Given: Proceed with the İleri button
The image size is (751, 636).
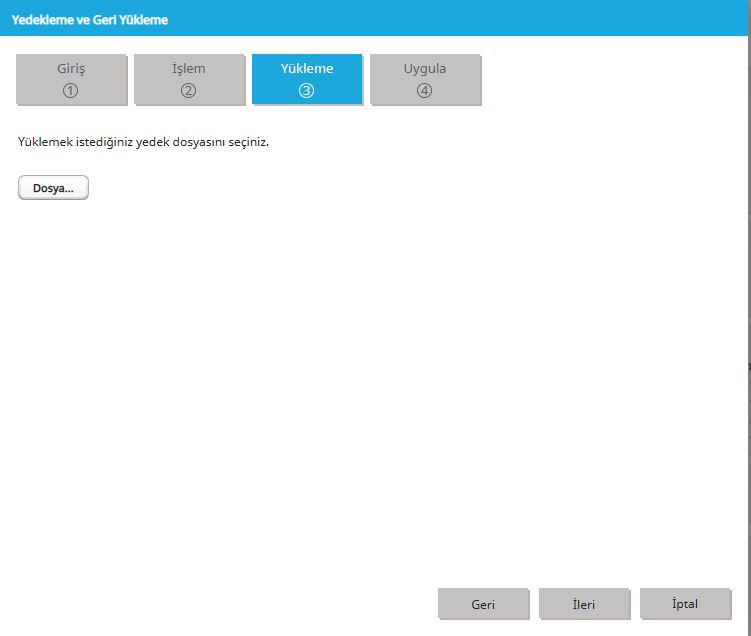Looking at the screenshot, I should tap(584, 604).
